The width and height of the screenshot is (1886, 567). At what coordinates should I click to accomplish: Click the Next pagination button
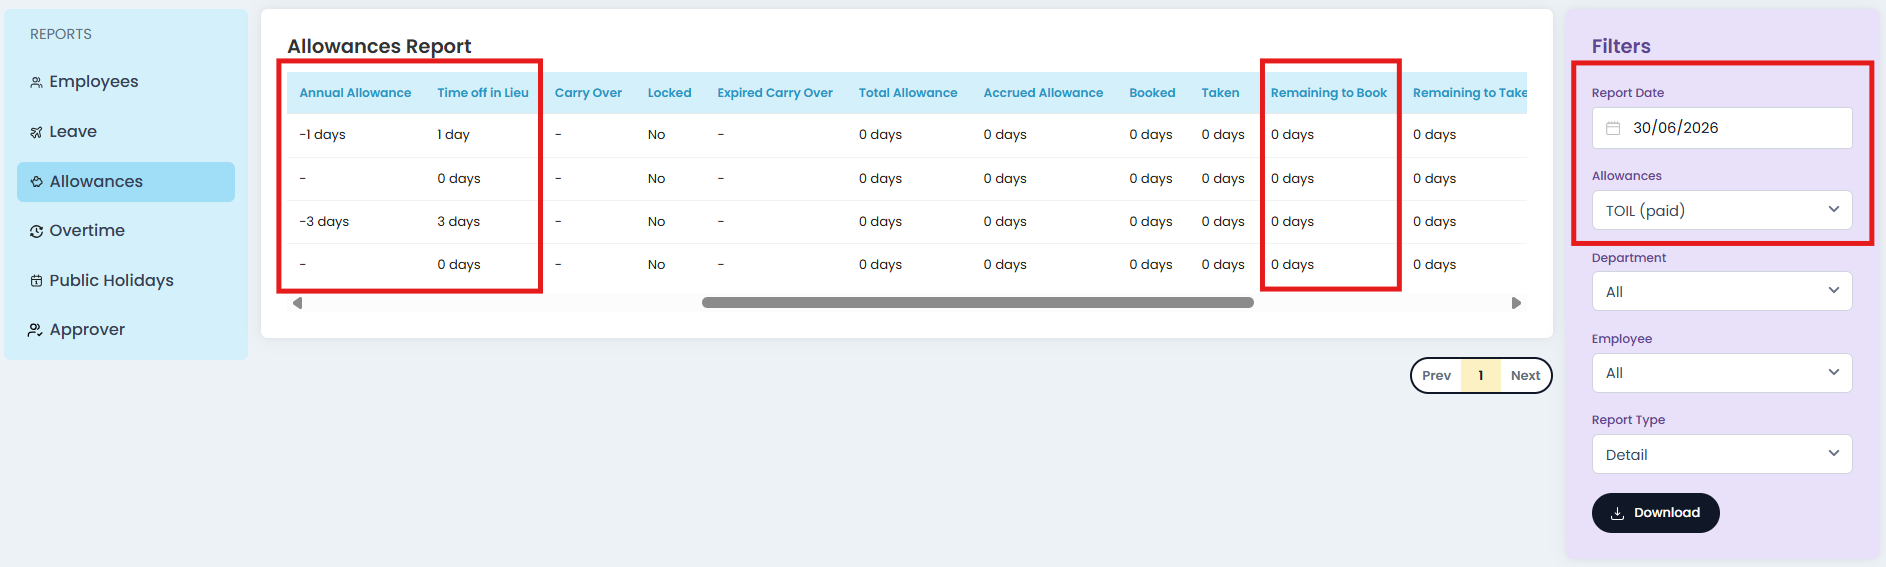(1525, 376)
